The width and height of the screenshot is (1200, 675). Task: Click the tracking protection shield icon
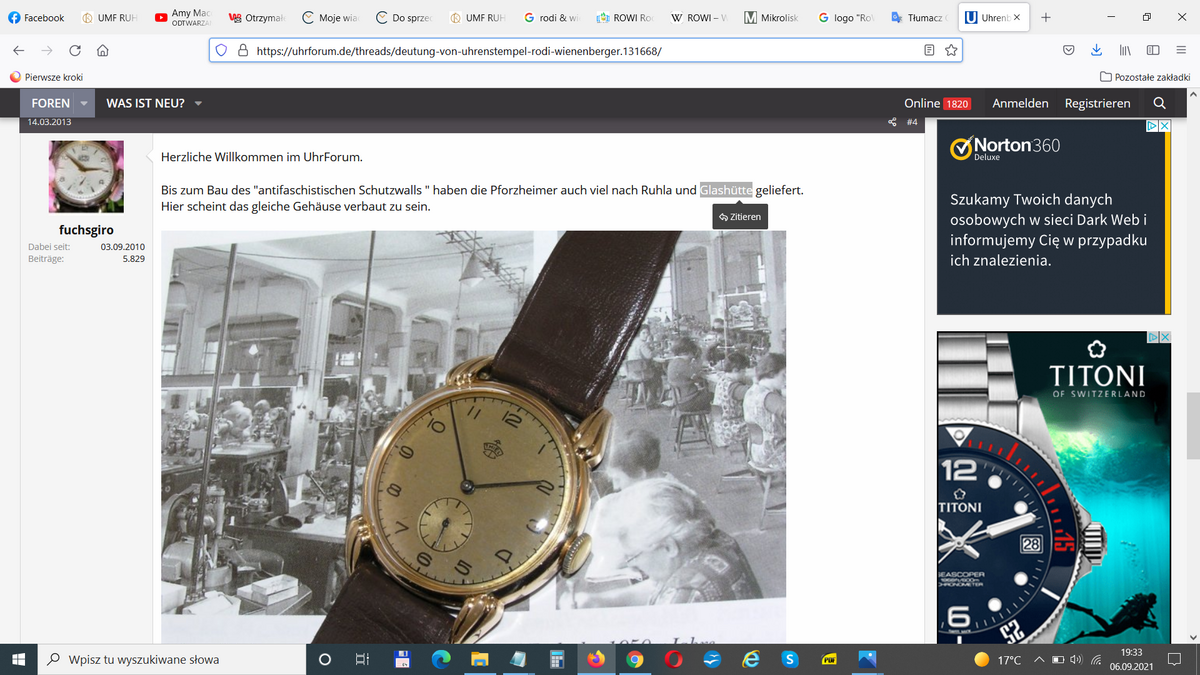pos(222,50)
